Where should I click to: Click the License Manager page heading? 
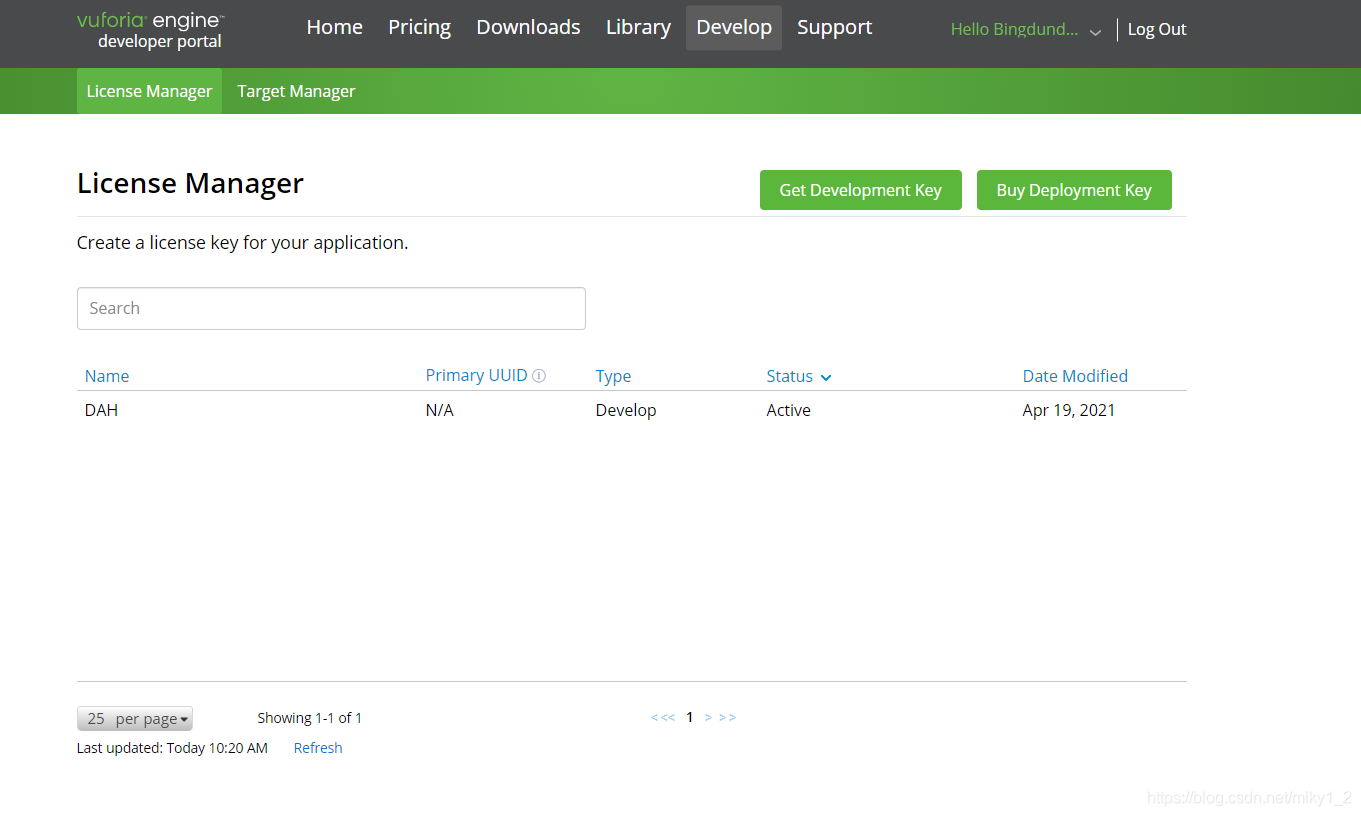tap(190, 183)
